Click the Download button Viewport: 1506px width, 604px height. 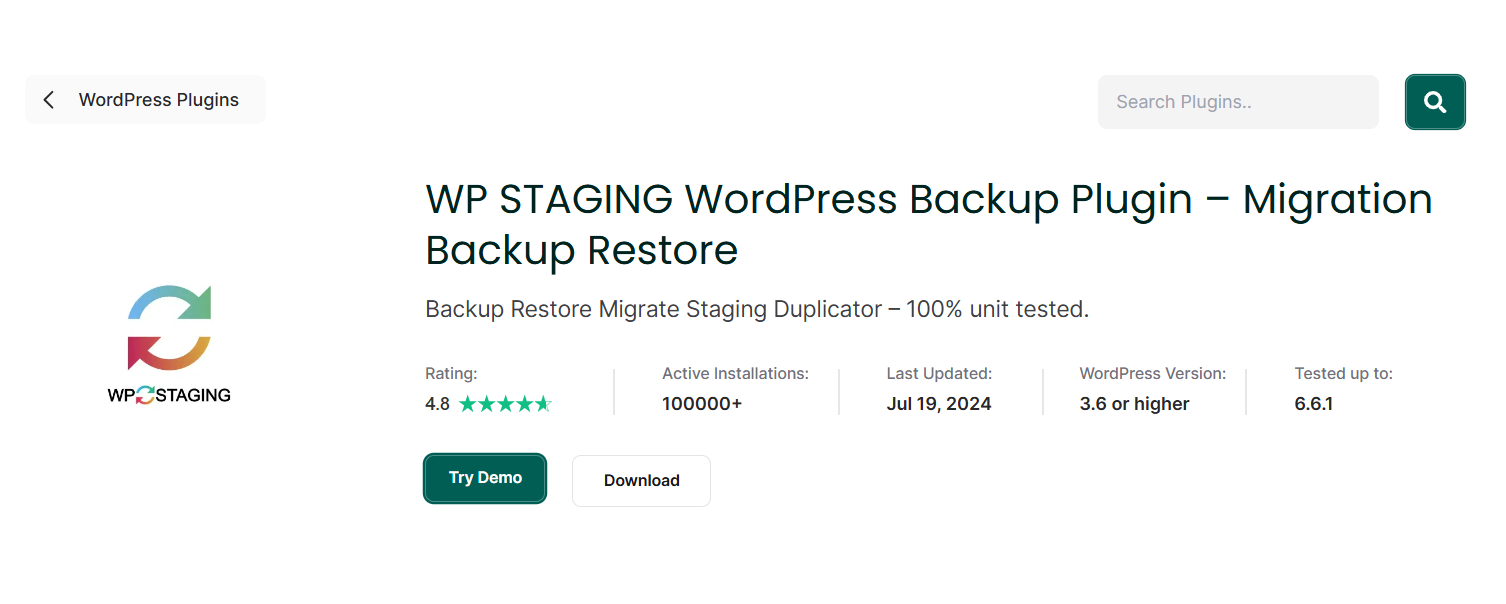641,481
